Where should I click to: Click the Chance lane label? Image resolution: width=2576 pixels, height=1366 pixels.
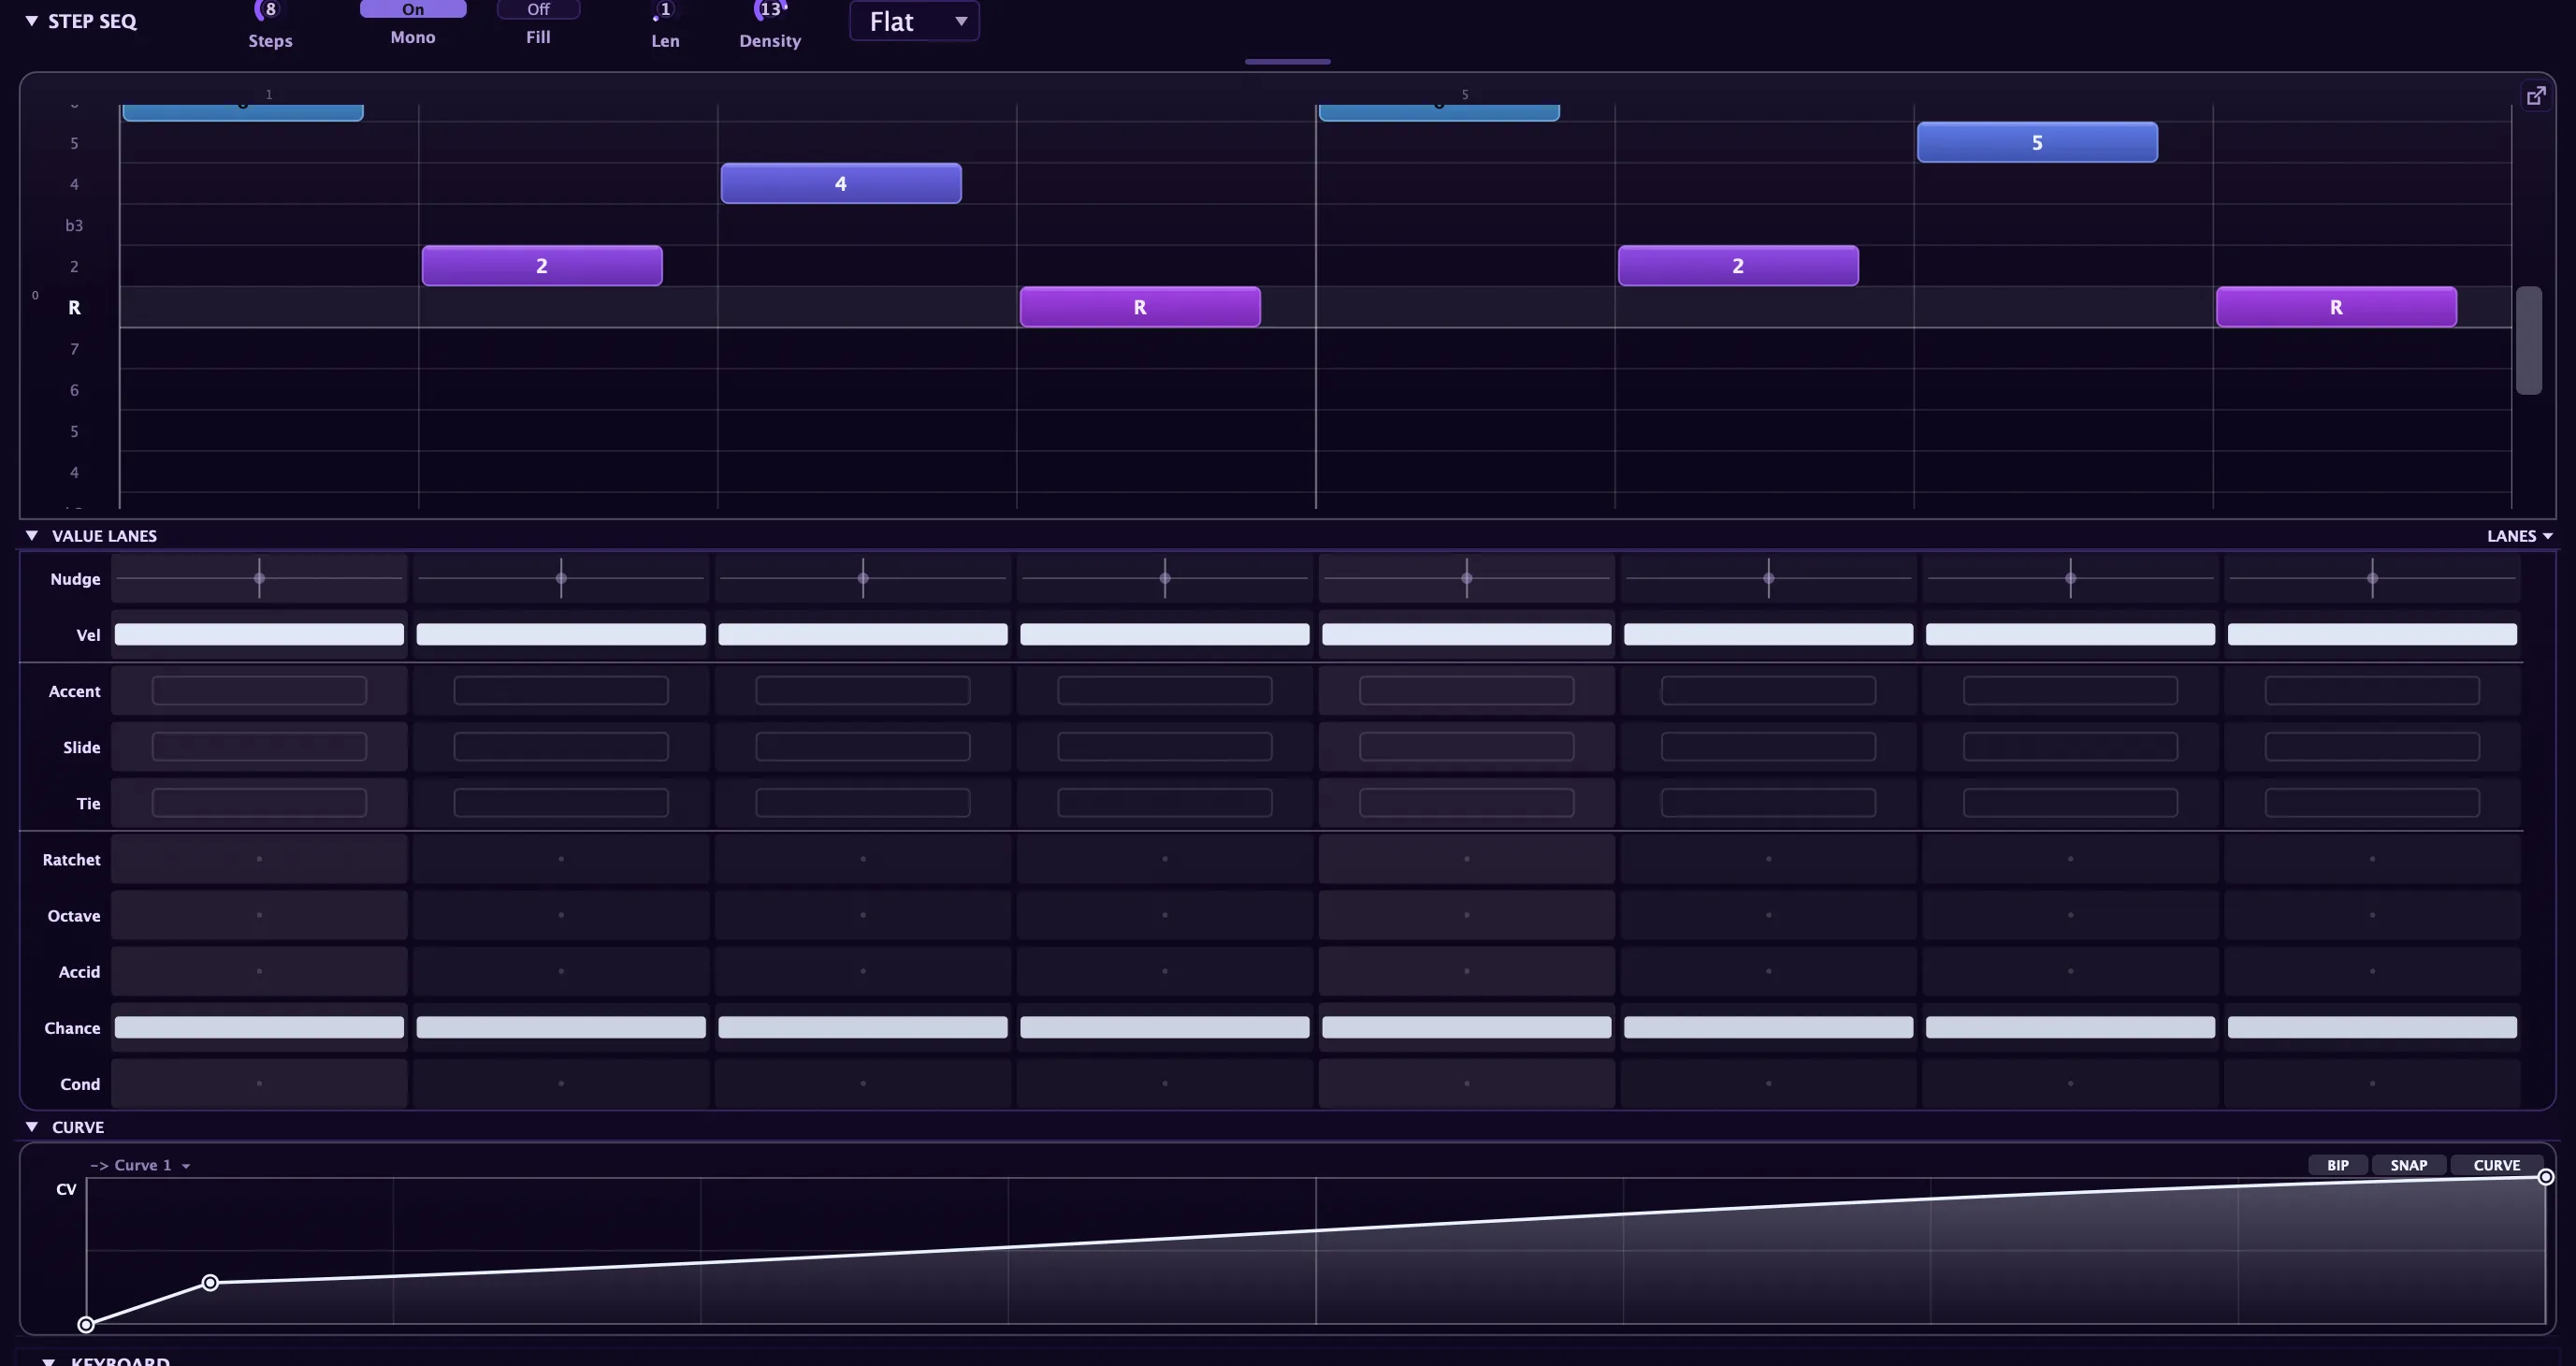(x=72, y=1028)
